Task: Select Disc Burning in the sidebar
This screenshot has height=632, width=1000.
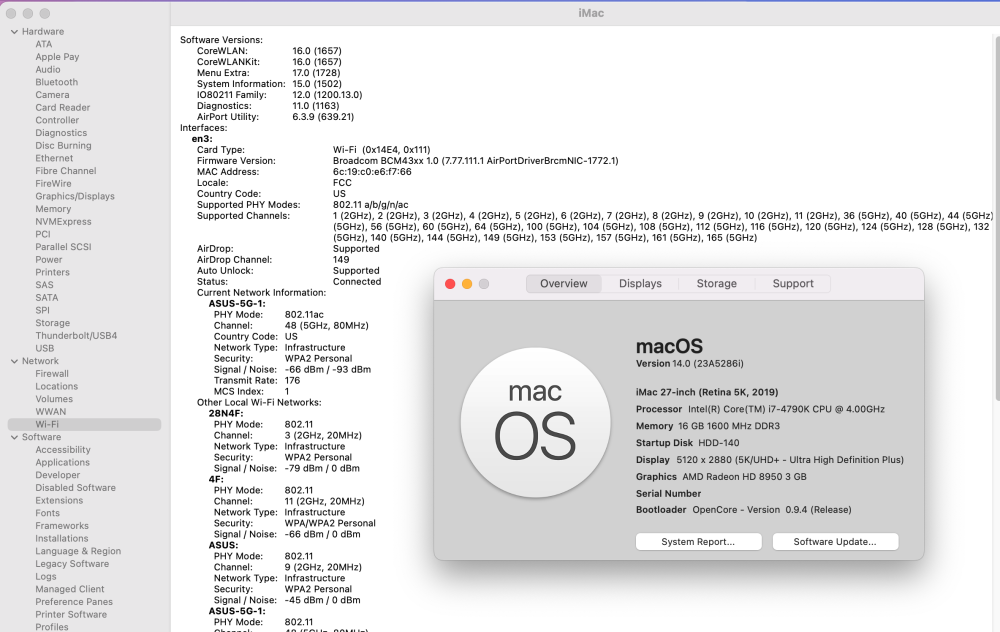Action: point(63,145)
